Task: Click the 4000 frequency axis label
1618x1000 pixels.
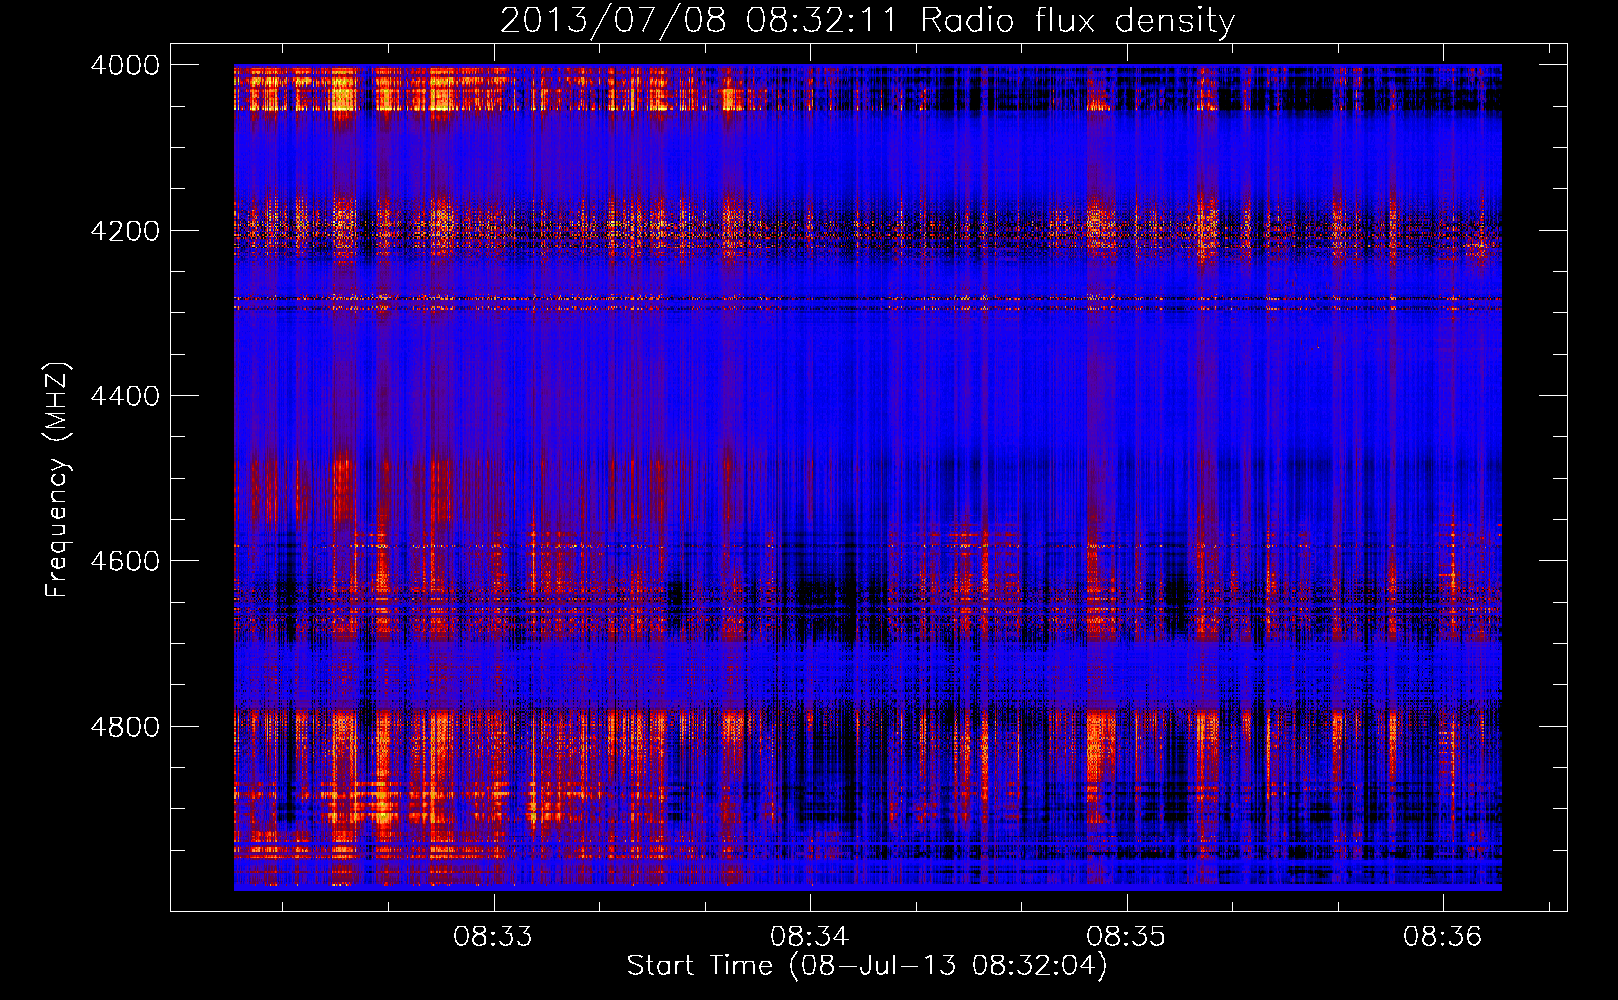Action: pyautogui.click(x=125, y=66)
